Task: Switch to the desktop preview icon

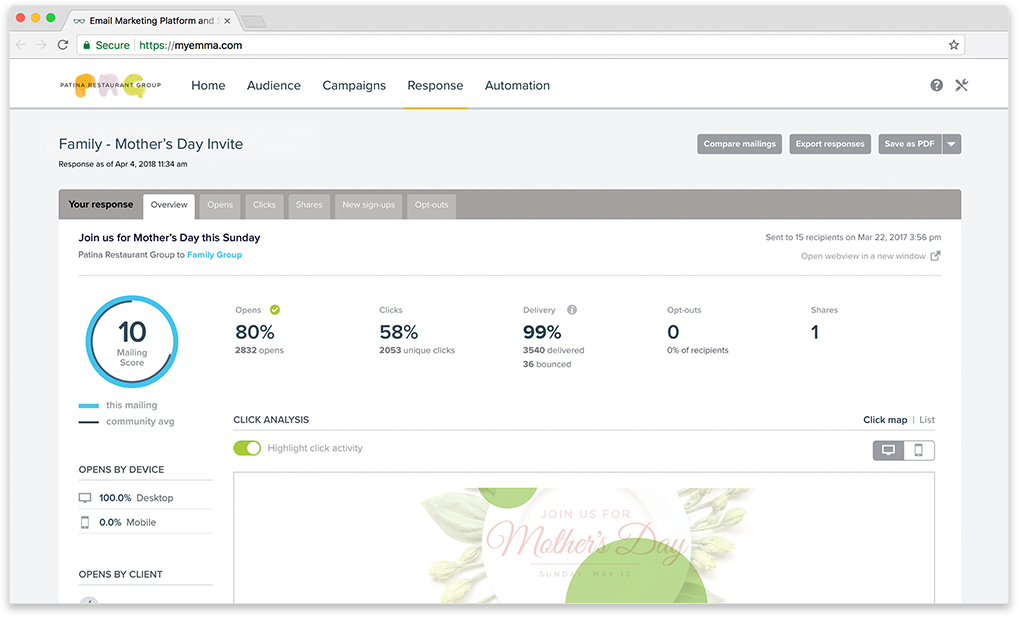Action: [x=888, y=450]
